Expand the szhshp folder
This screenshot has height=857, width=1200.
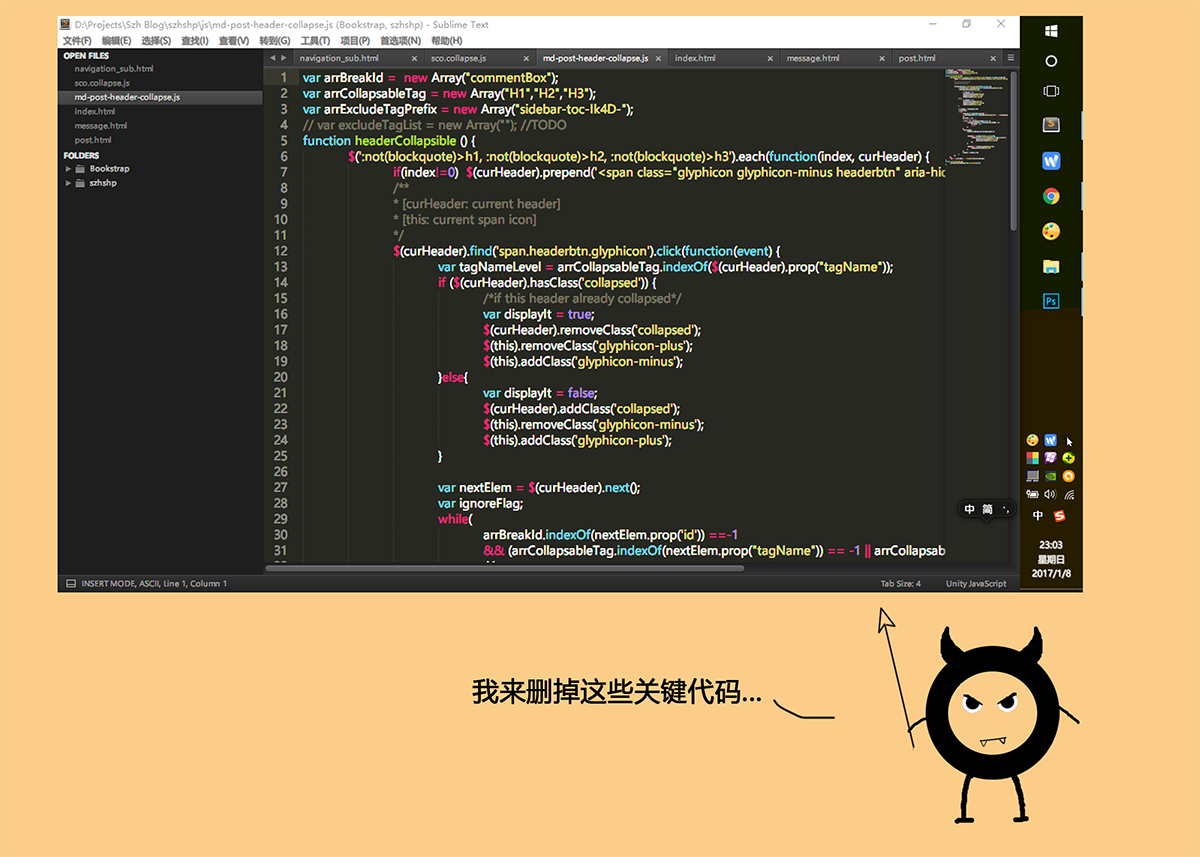[68, 183]
